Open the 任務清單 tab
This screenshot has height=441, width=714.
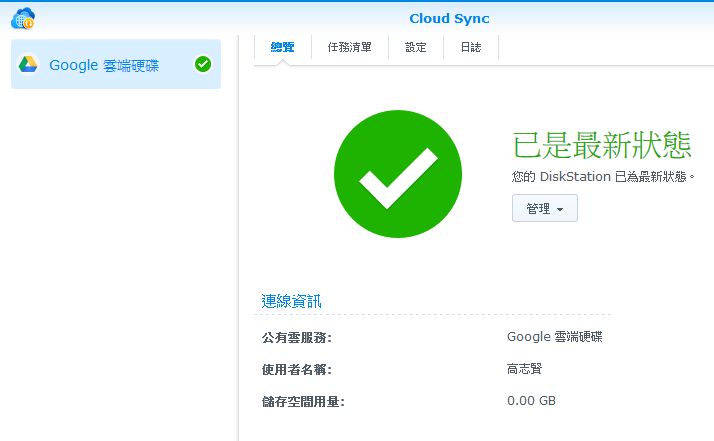click(x=350, y=47)
